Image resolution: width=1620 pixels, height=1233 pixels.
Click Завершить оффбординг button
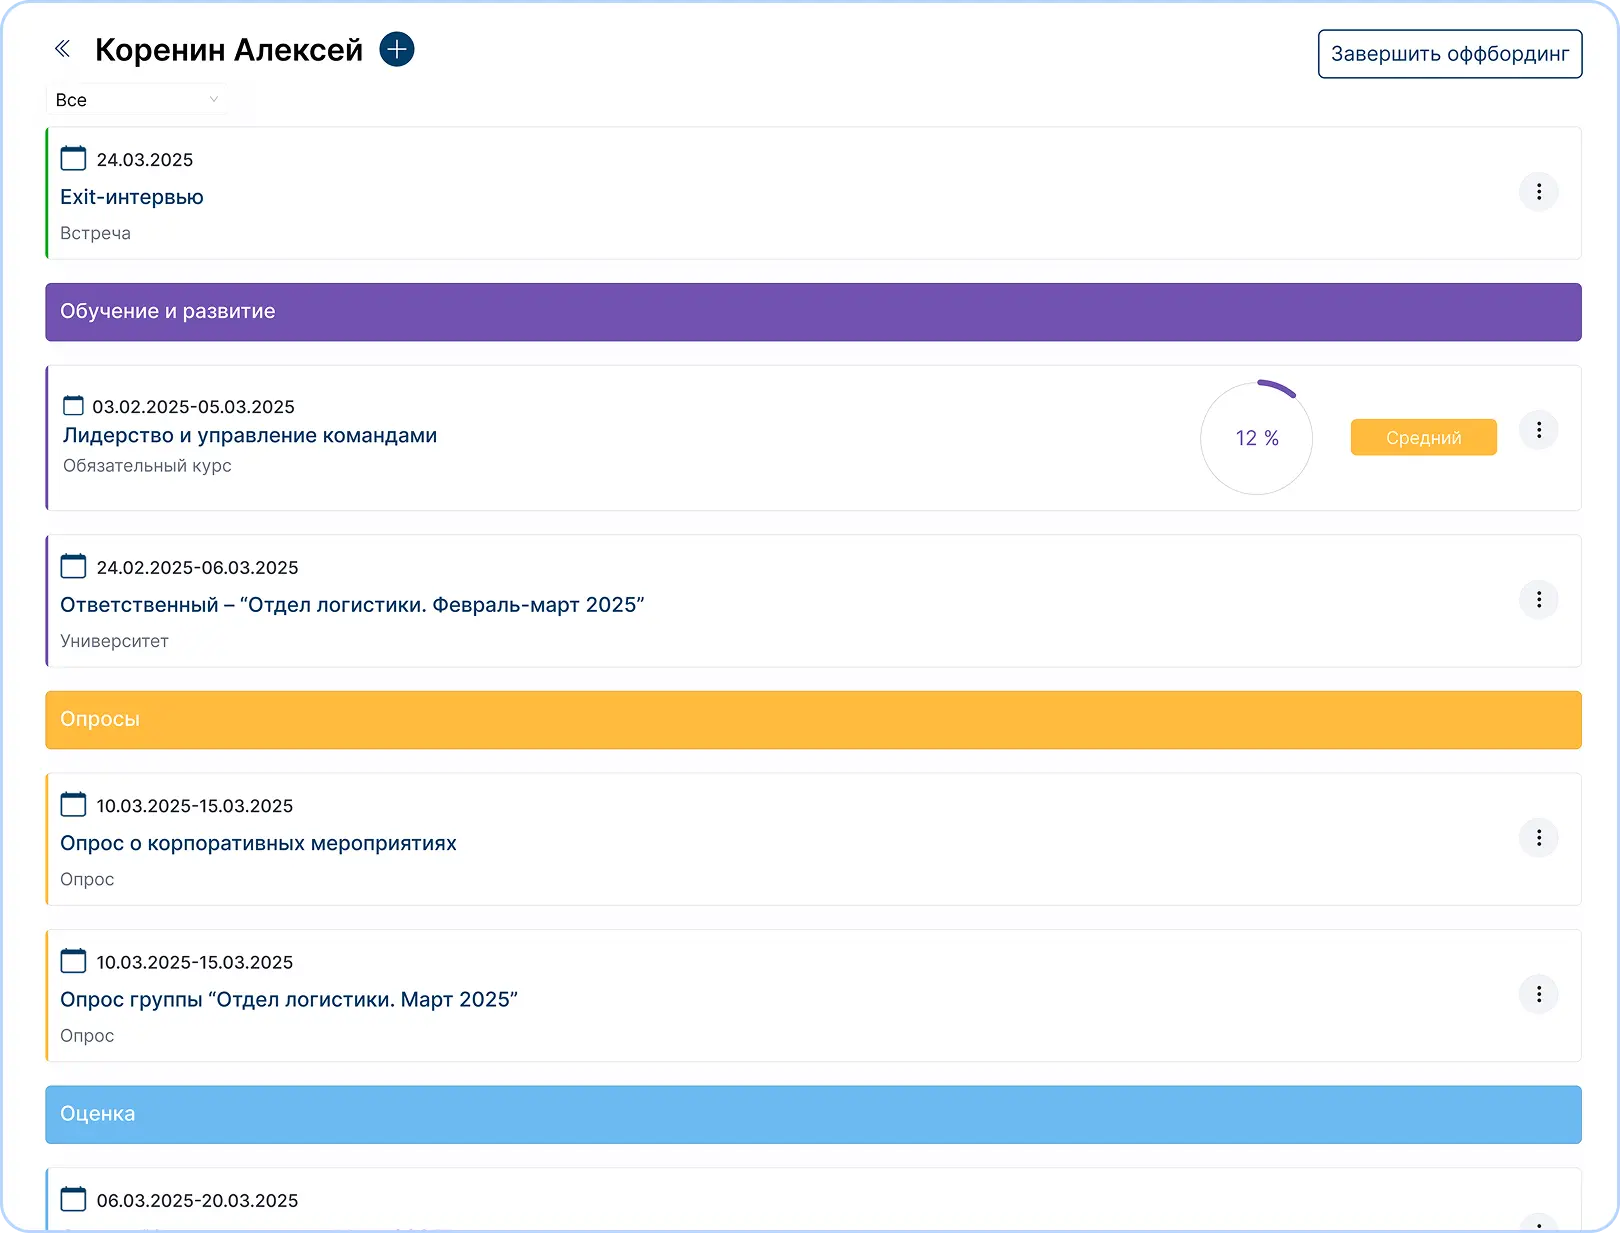pos(1449,54)
